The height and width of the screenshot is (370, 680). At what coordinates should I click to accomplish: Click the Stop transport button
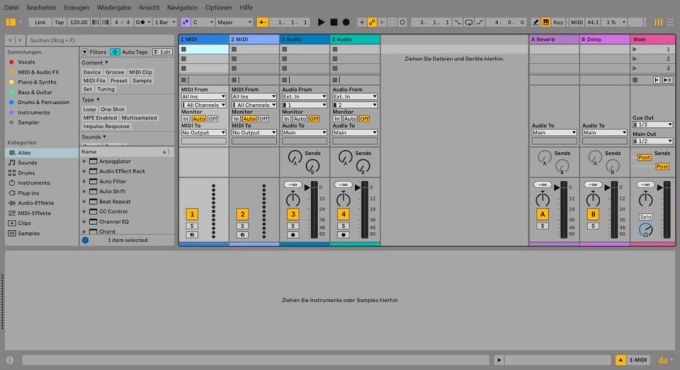(333, 22)
